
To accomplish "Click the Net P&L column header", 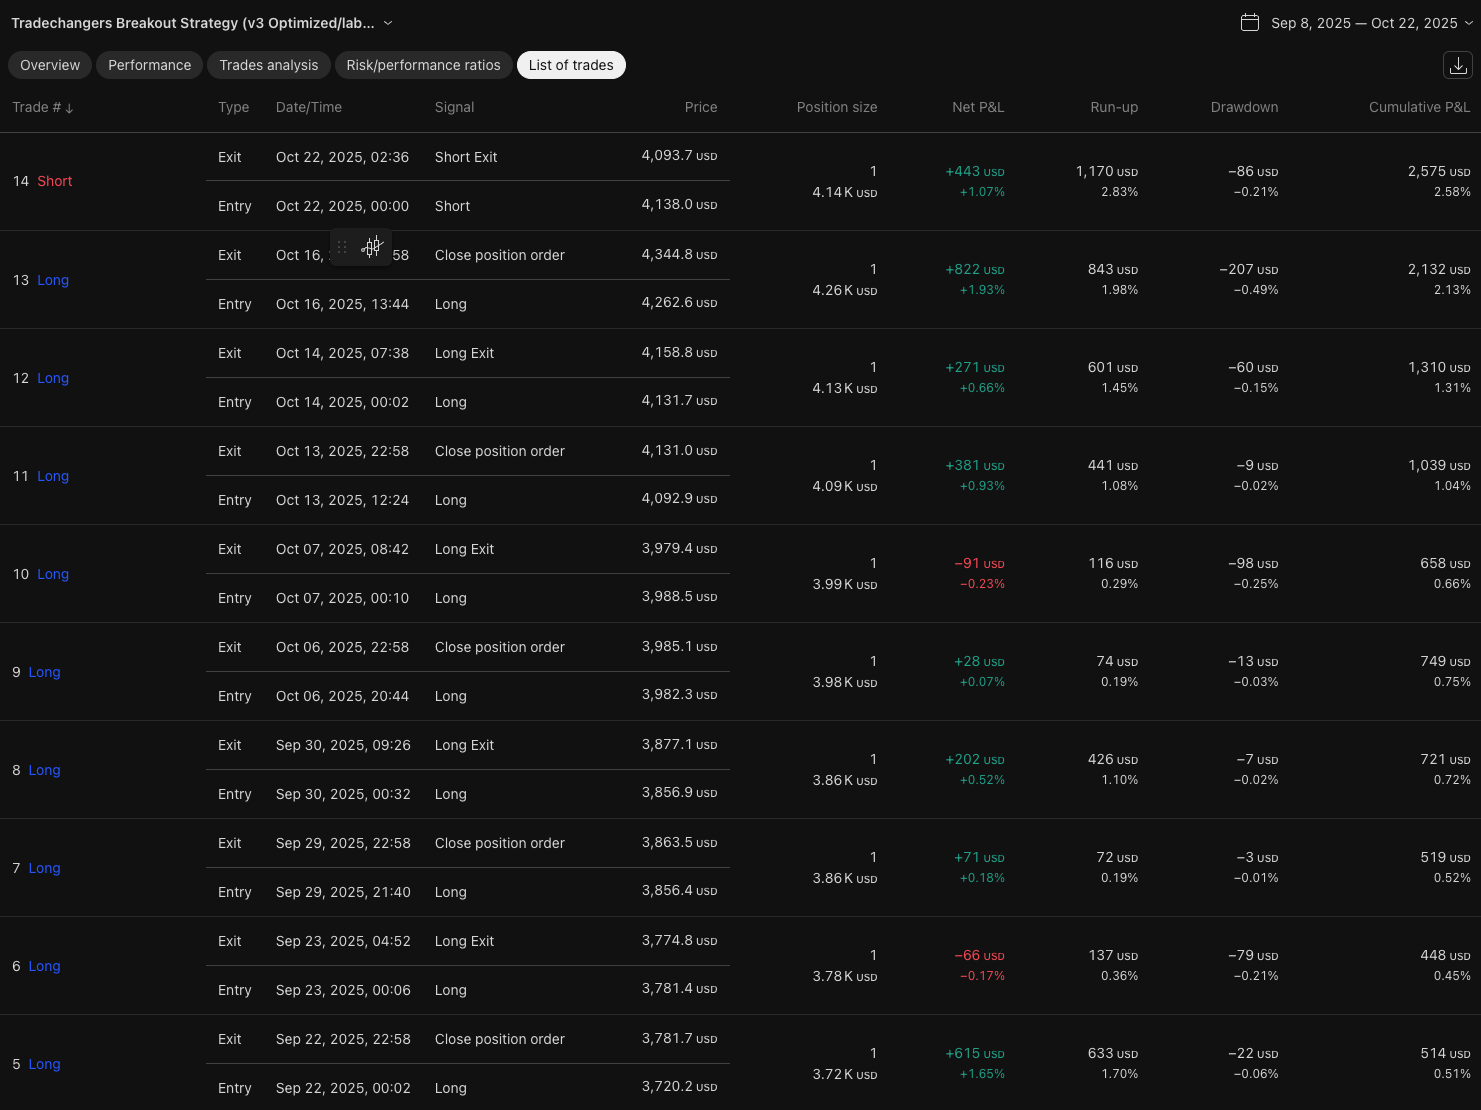I will point(977,107).
